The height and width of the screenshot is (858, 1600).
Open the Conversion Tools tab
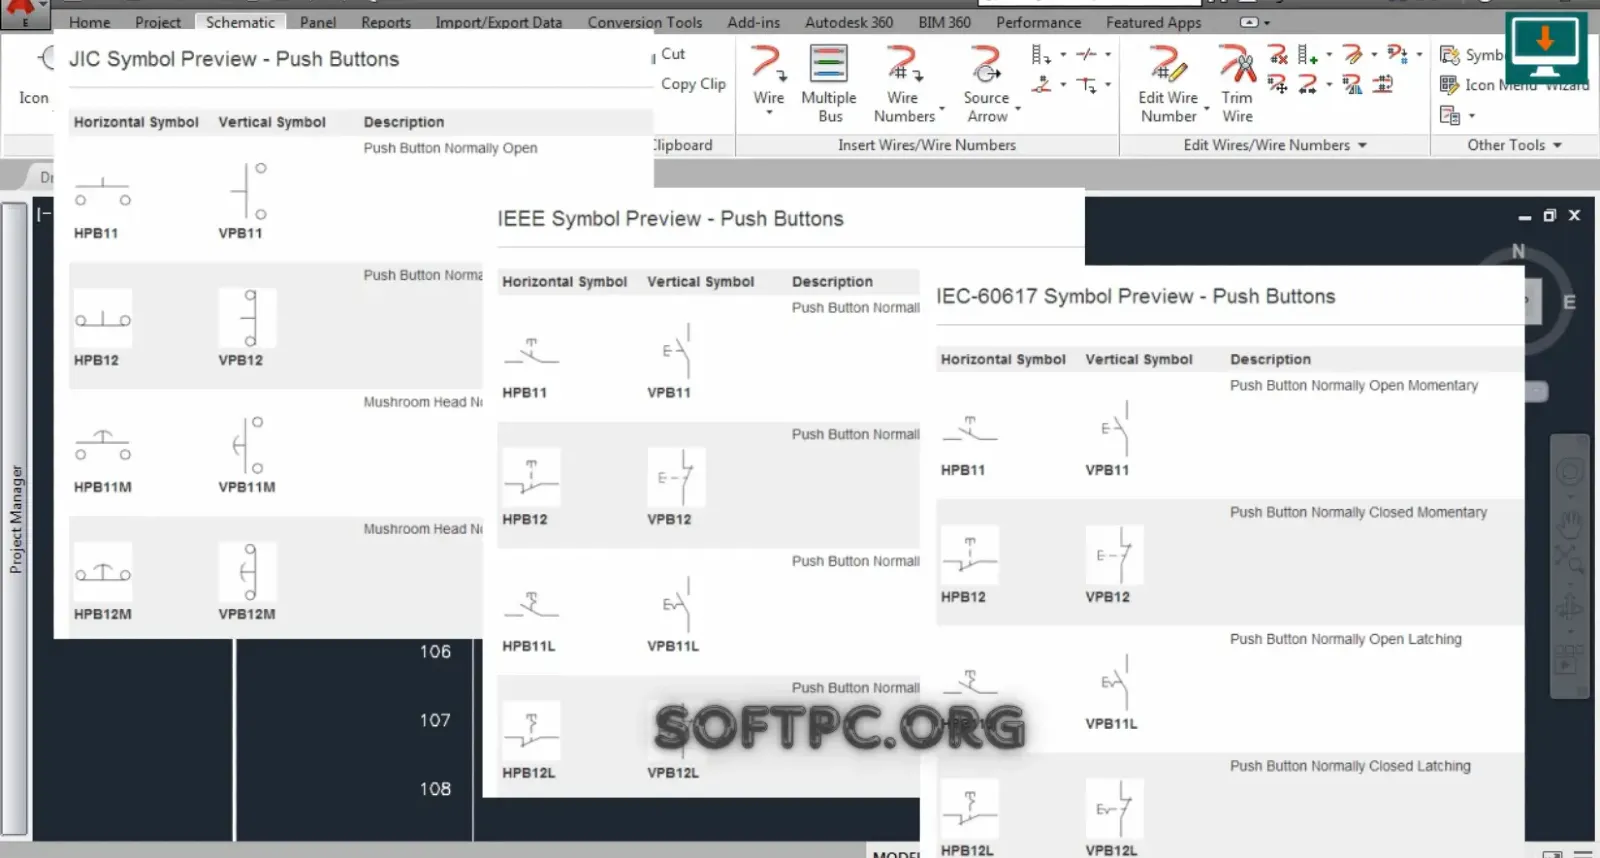645,22
